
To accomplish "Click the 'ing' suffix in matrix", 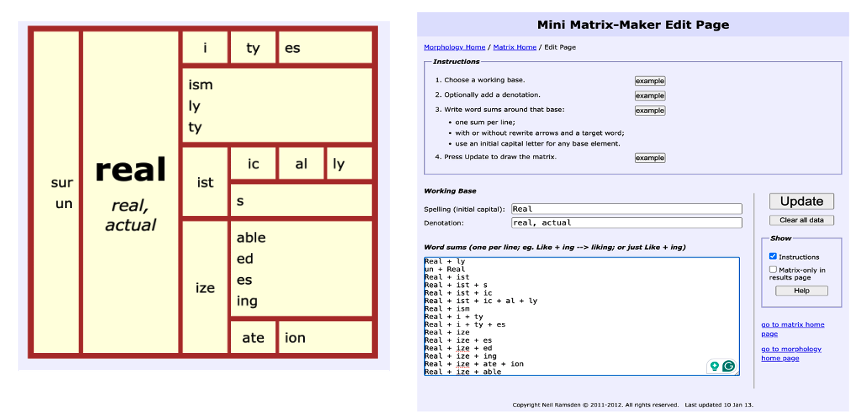I will point(247,301).
